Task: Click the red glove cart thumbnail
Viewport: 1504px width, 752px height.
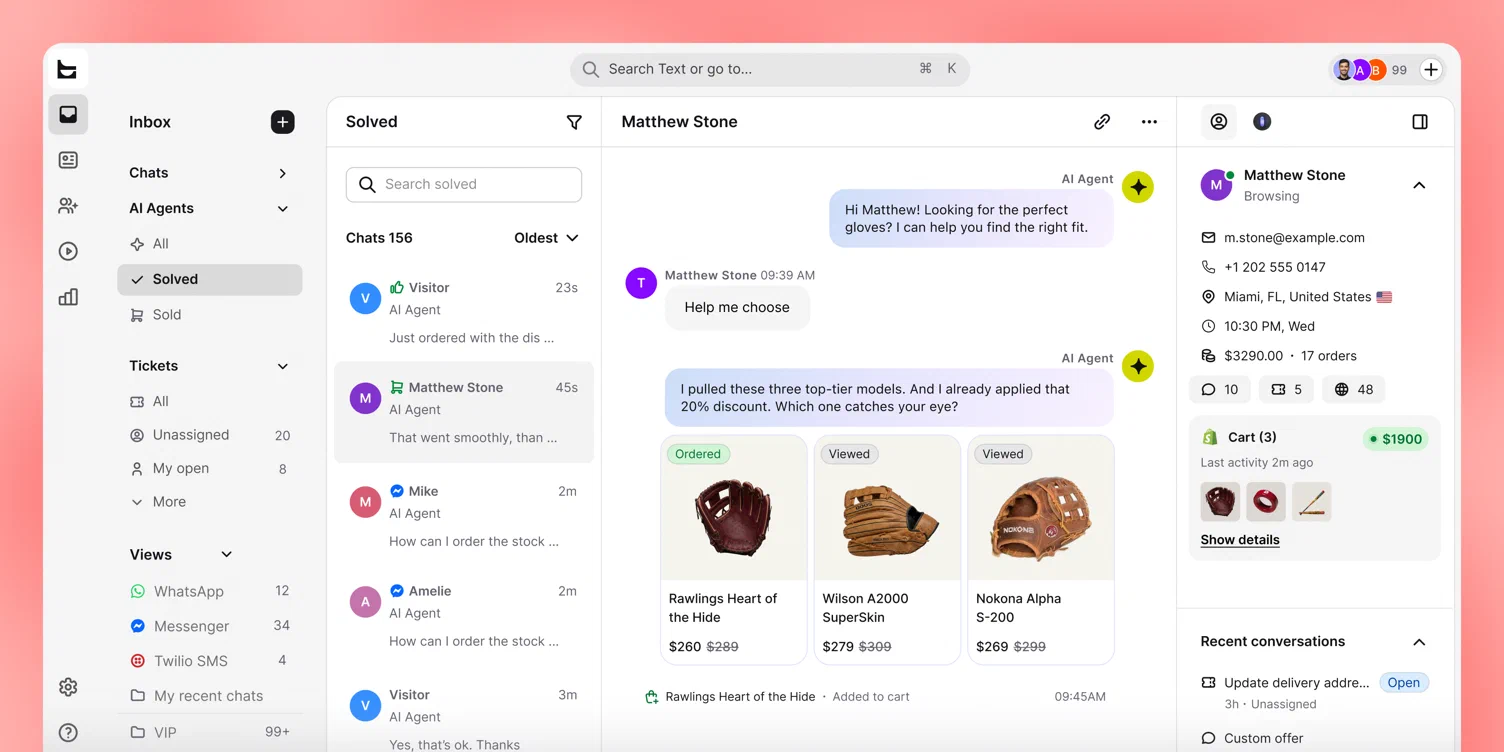Action: coord(1220,502)
